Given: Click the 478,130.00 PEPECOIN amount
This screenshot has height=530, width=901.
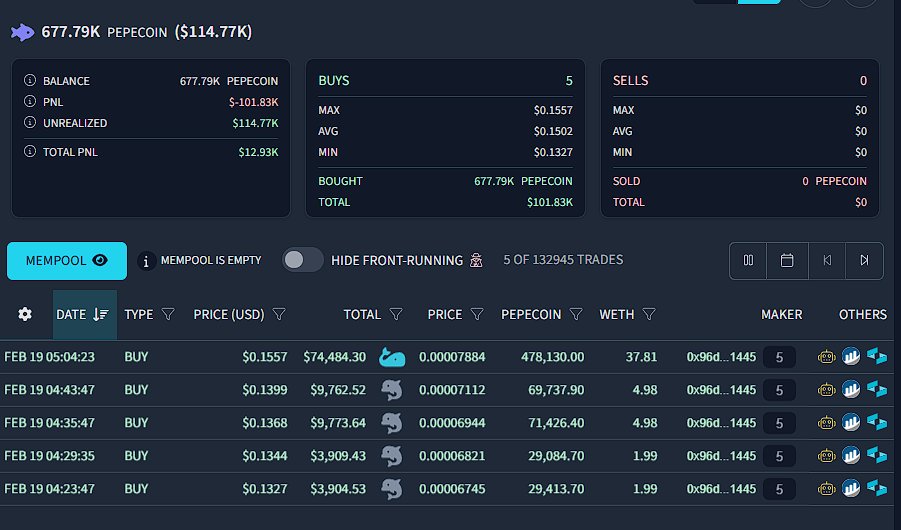Looking at the screenshot, I should [552, 357].
